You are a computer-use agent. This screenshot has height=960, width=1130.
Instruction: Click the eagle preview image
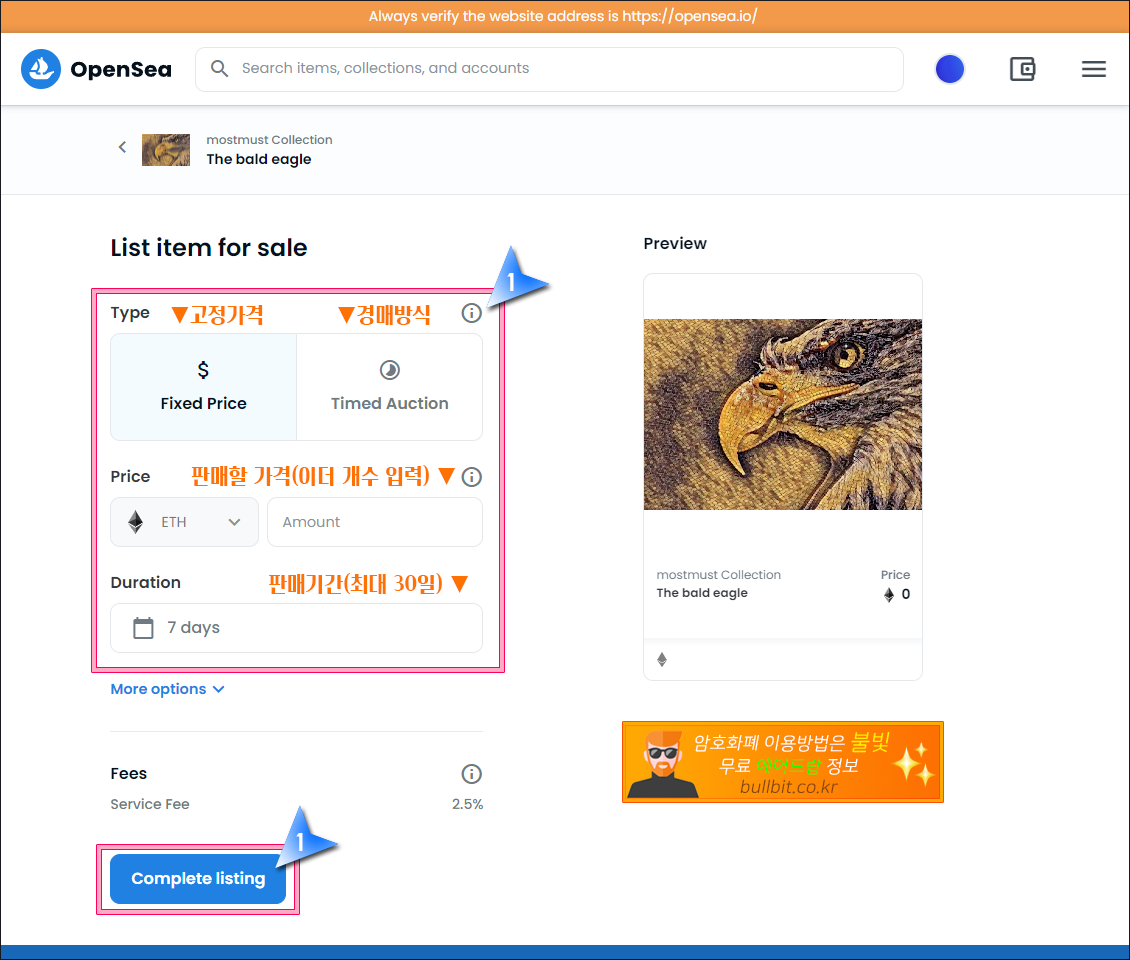click(783, 414)
